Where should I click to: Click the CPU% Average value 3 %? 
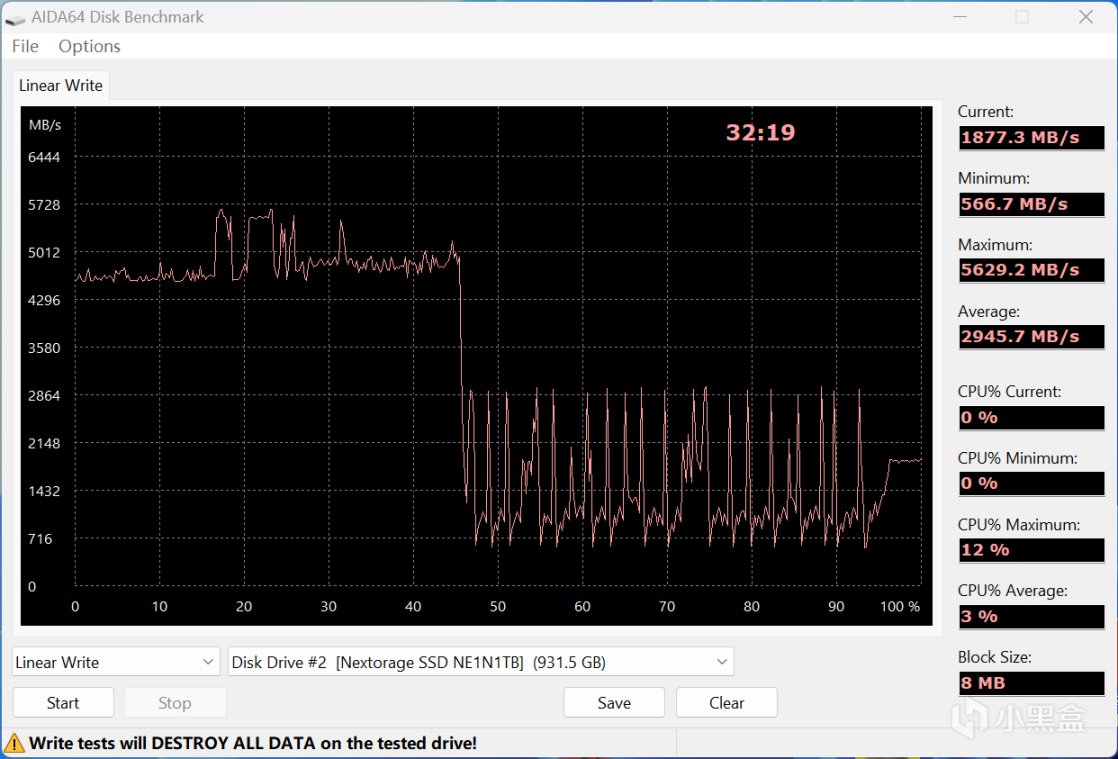(x=1032, y=616)
